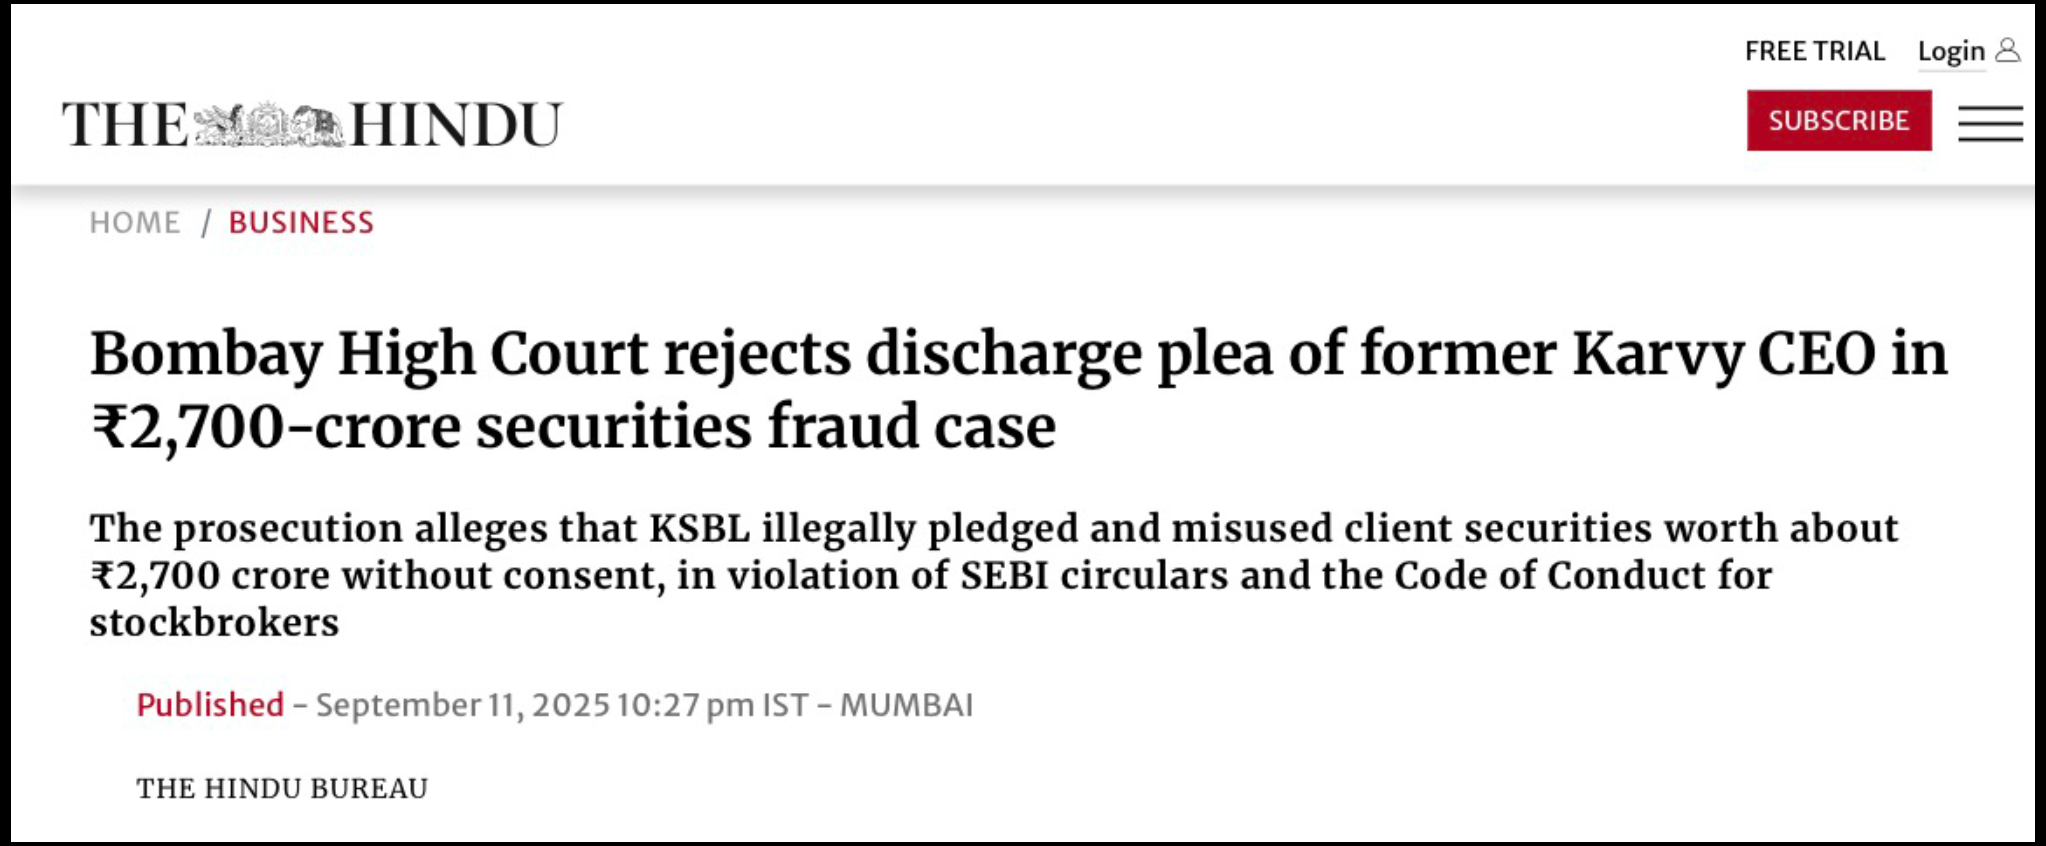Click the word THE in the masthead logo
The height and width of the screenshot is (846, 2046).
click(x=125, y=125)
